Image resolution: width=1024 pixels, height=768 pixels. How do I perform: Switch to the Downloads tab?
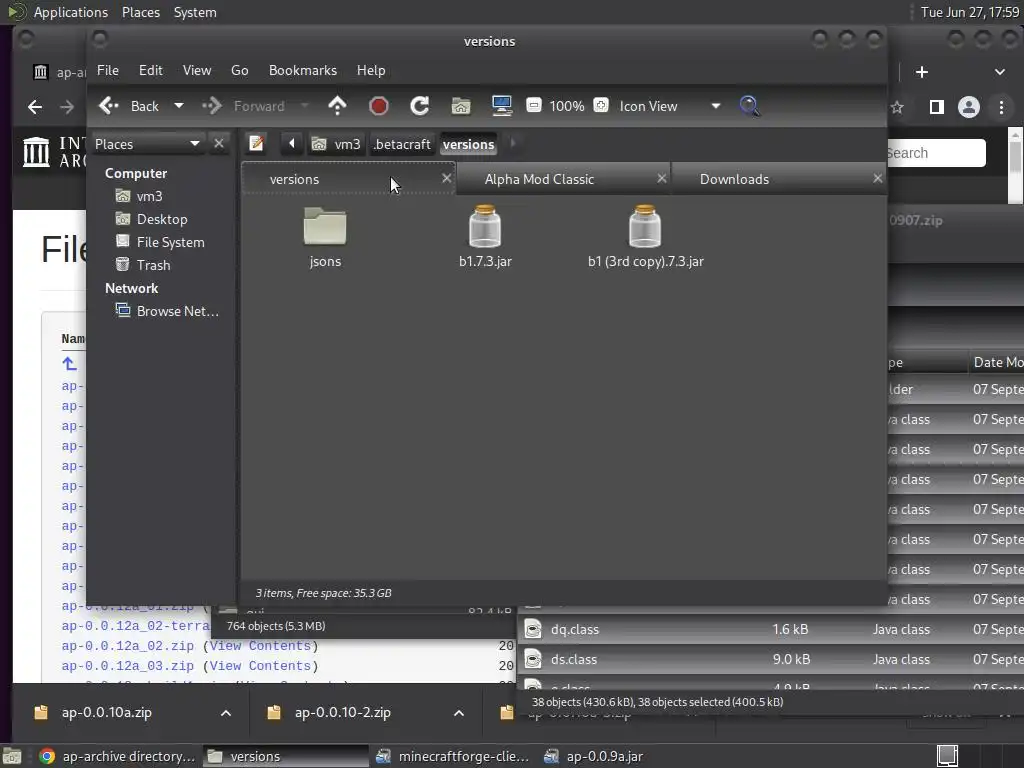click(x=734, y=179)
